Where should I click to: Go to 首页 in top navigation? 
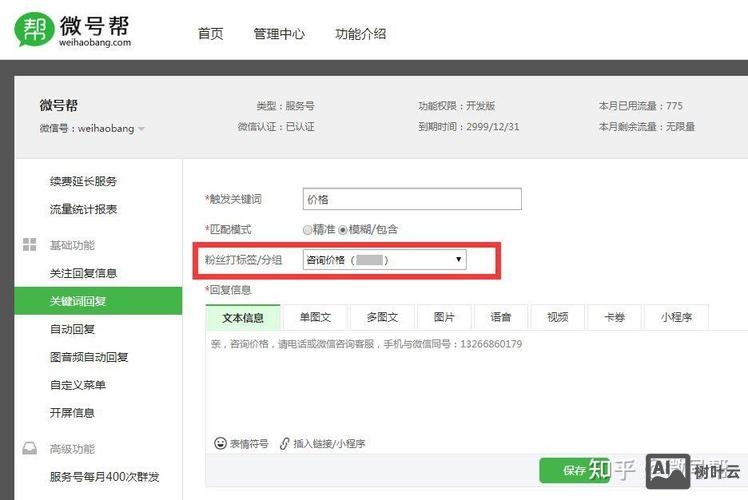tap(210, 34)
